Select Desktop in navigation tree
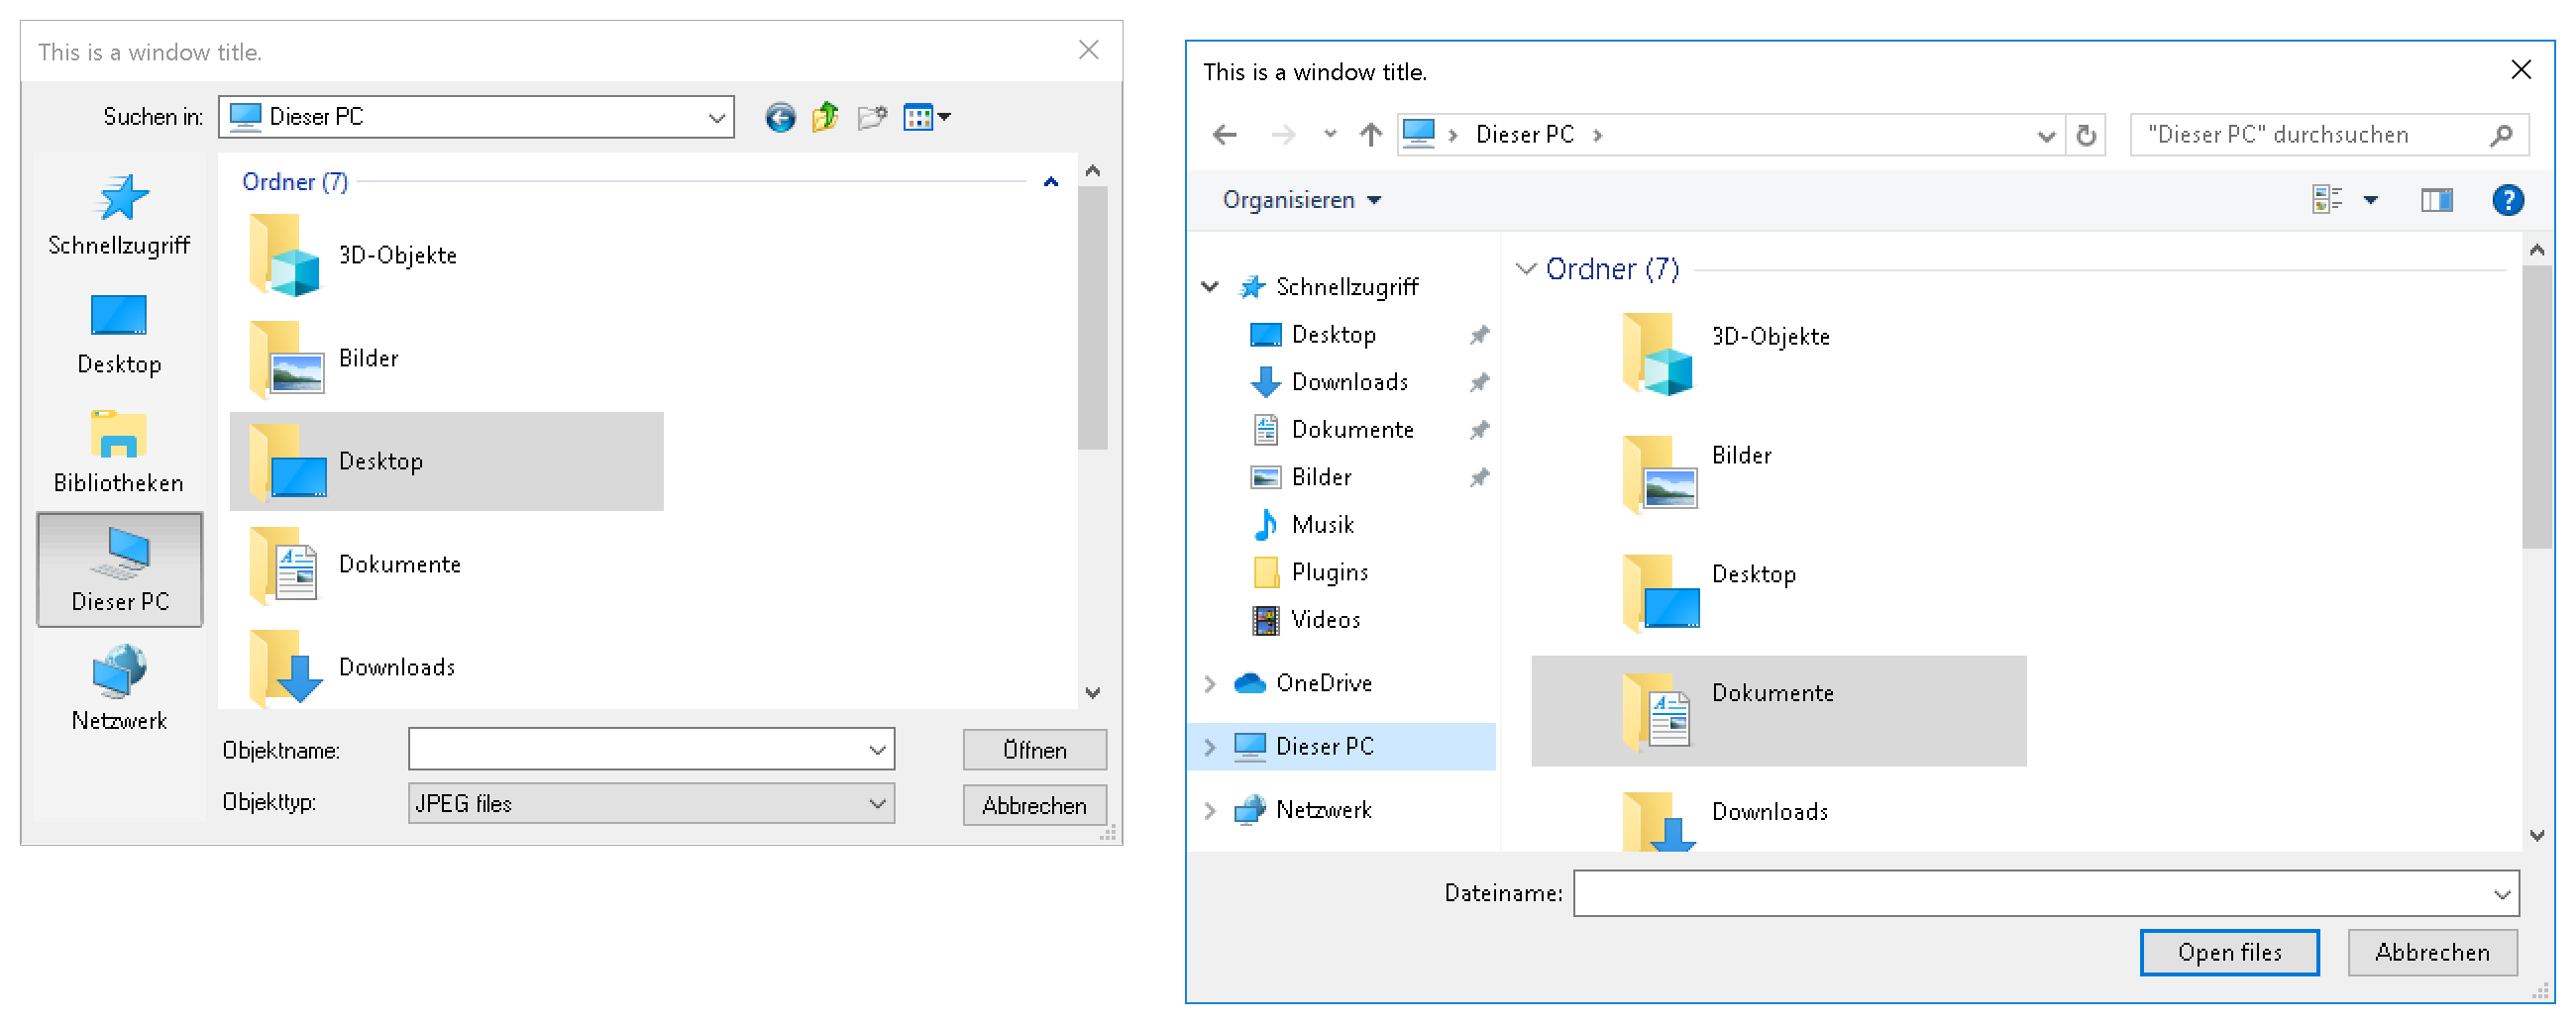This screenshot has height=1024, width=2576. tap(1333, 335)
